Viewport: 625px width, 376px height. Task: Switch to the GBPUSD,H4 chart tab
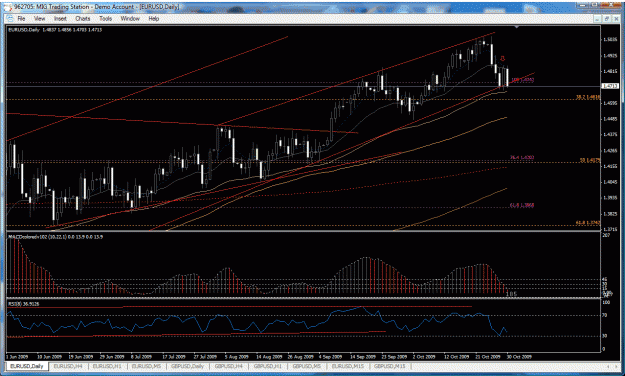click(228, 366)
